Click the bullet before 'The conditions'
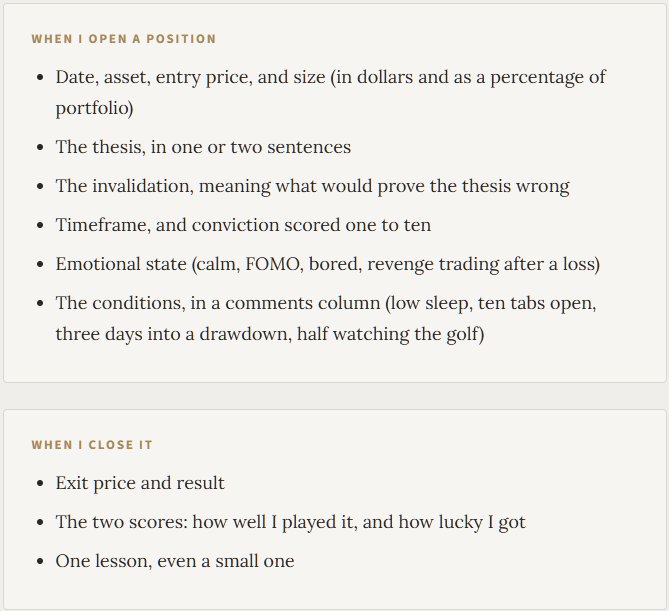This screenshot has width=669, height=611. pos(41,304)
